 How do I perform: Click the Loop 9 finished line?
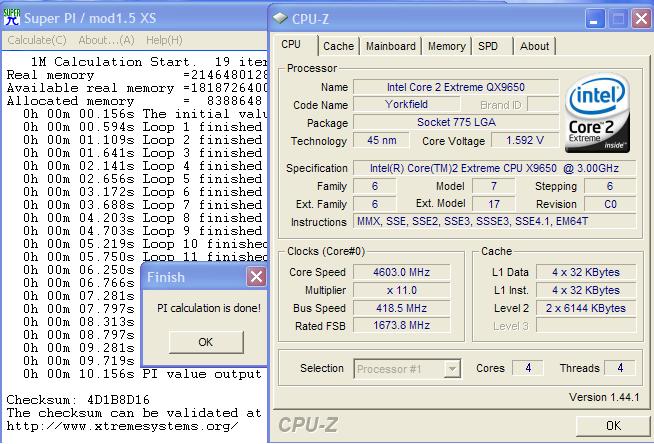tap(143, 231)
